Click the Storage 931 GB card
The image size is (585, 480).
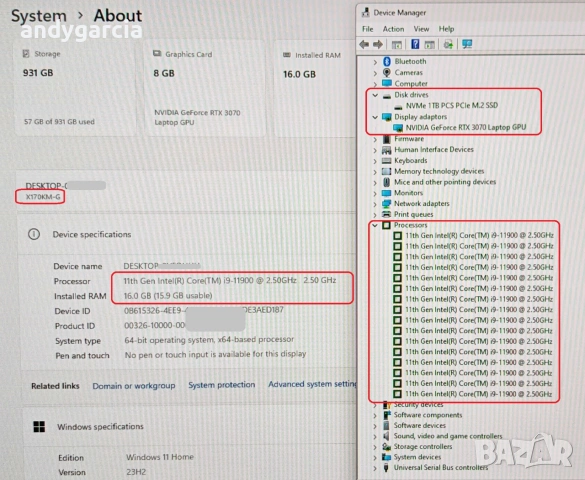75,89
